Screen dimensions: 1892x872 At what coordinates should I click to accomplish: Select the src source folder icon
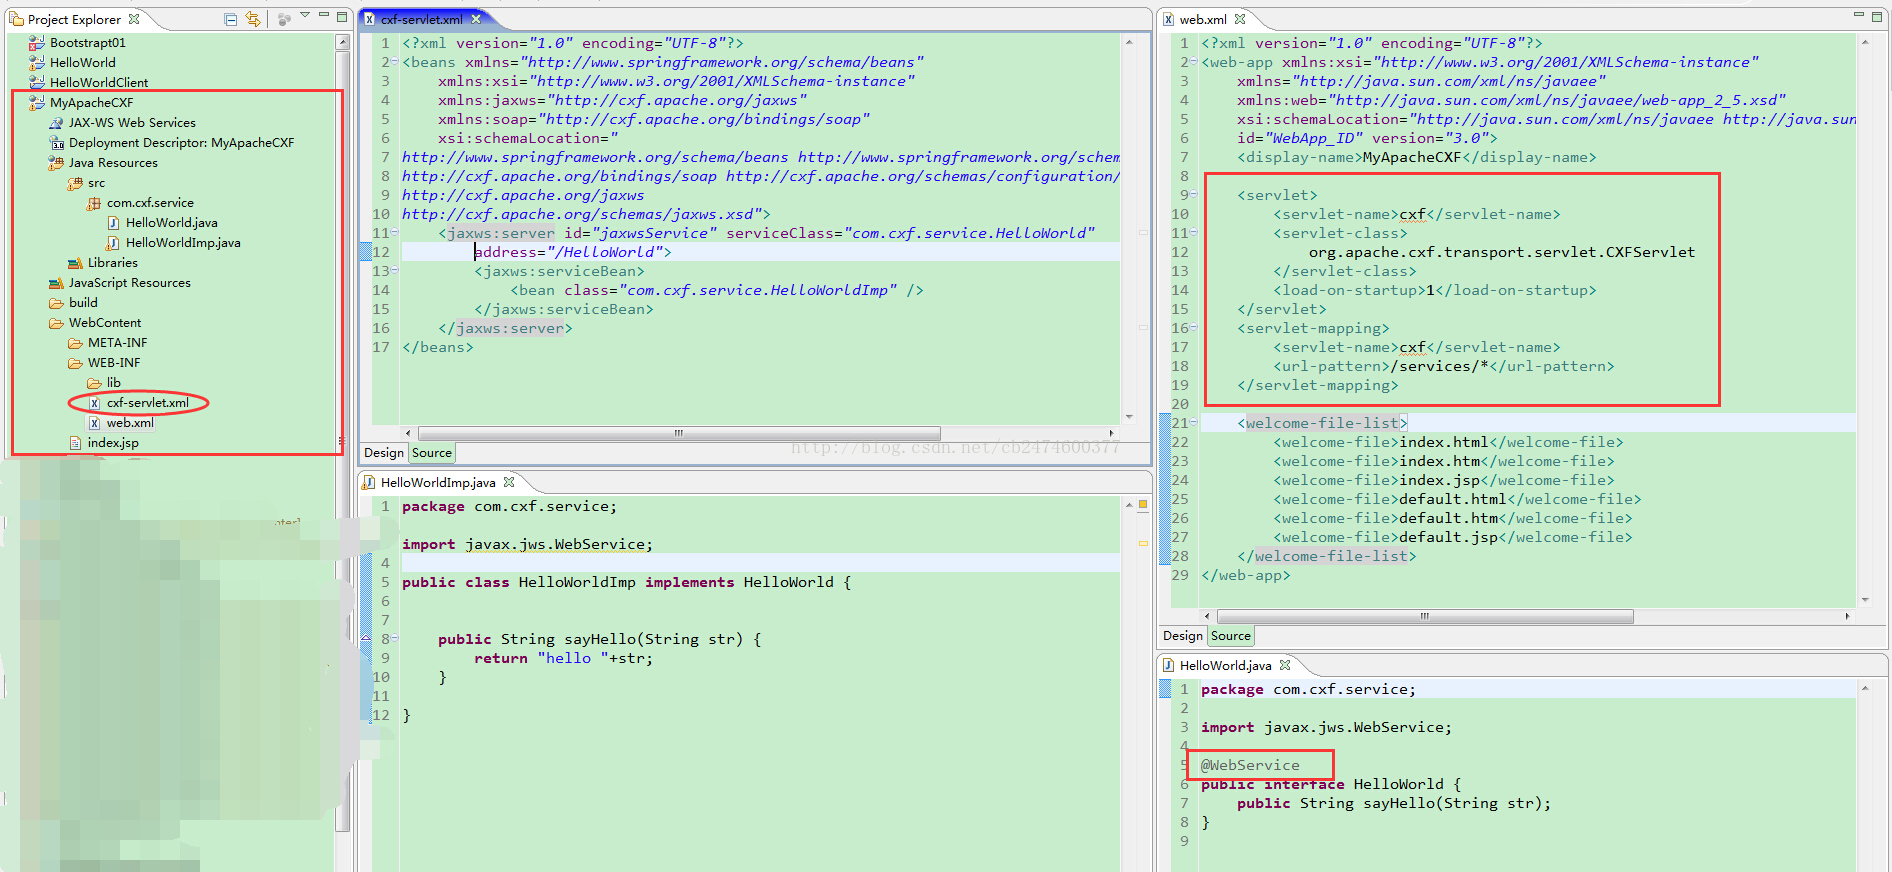click(x=75, y=183)
